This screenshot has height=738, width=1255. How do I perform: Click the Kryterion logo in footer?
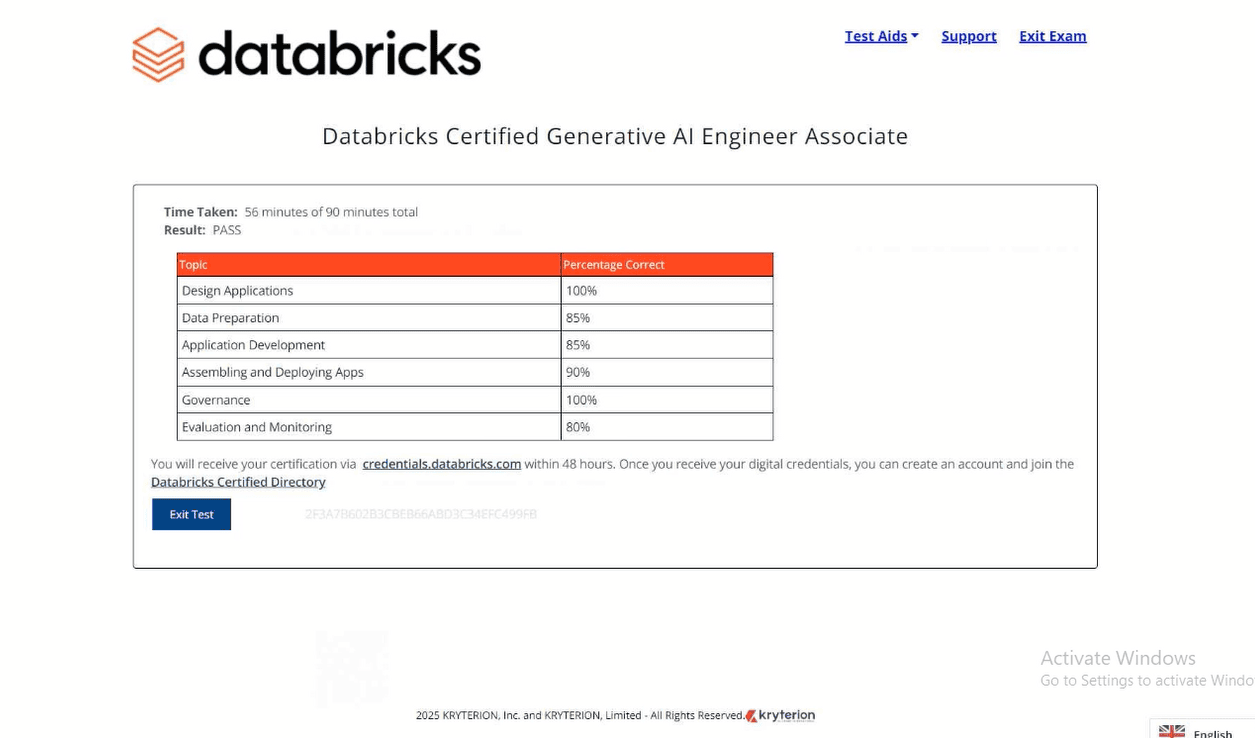pos(780,715)
